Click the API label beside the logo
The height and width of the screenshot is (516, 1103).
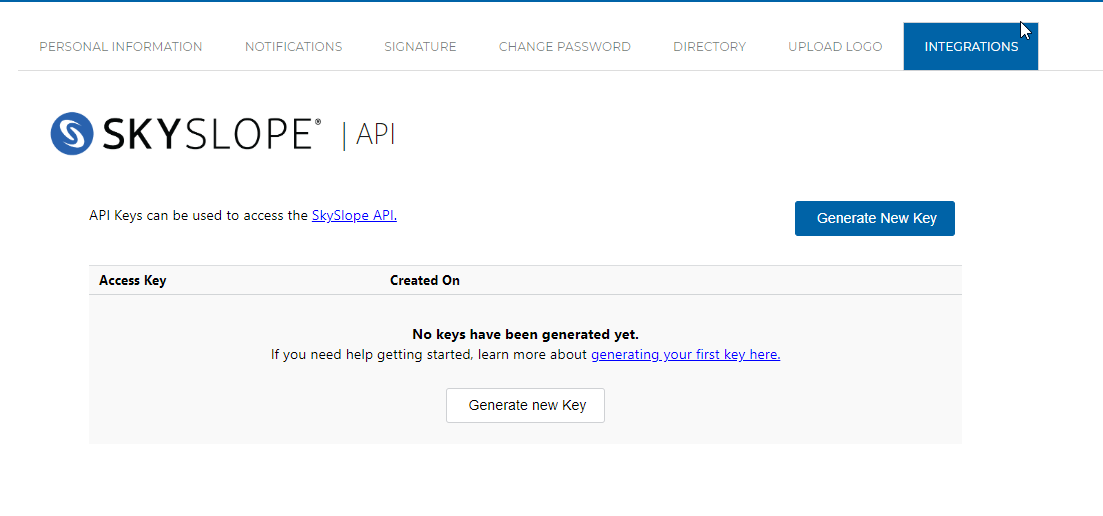pyautogui.click(x=375, y=134)
